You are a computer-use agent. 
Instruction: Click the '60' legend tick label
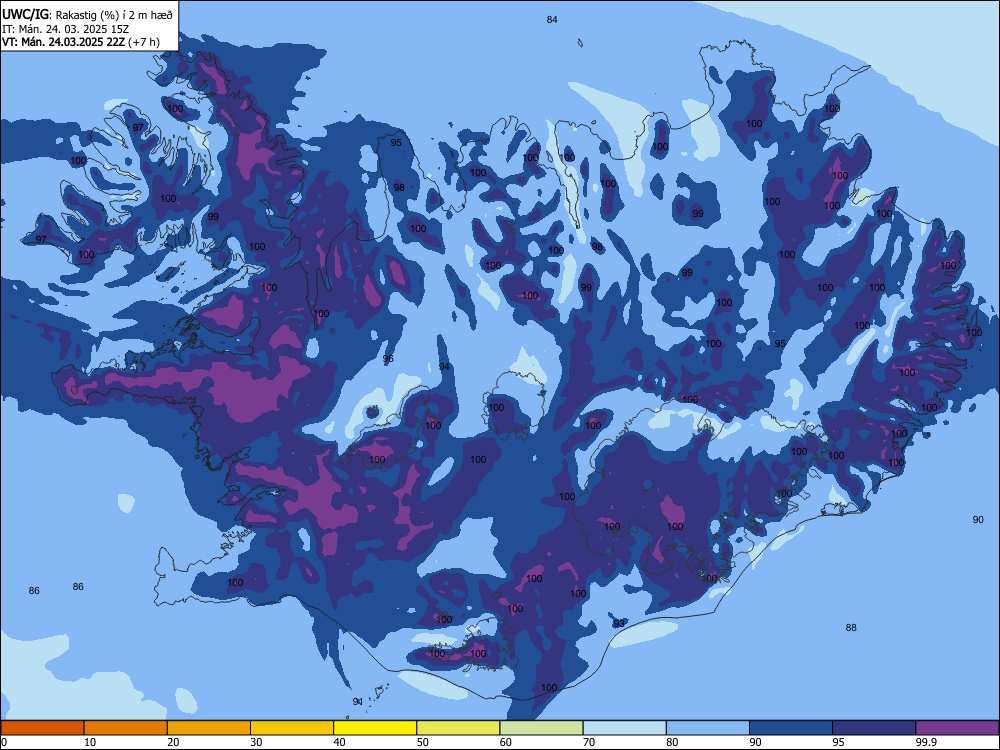tap(506, 742)
